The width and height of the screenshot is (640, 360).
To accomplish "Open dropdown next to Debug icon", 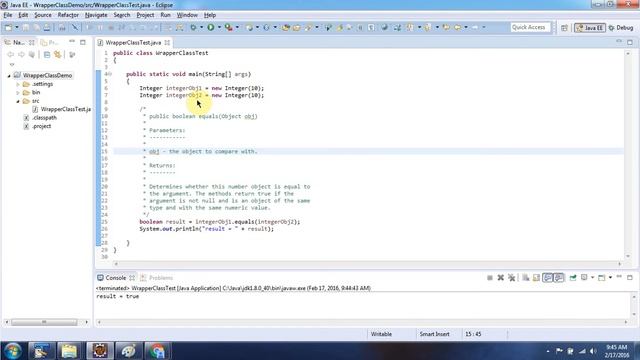I will click(x=201, y=27).
